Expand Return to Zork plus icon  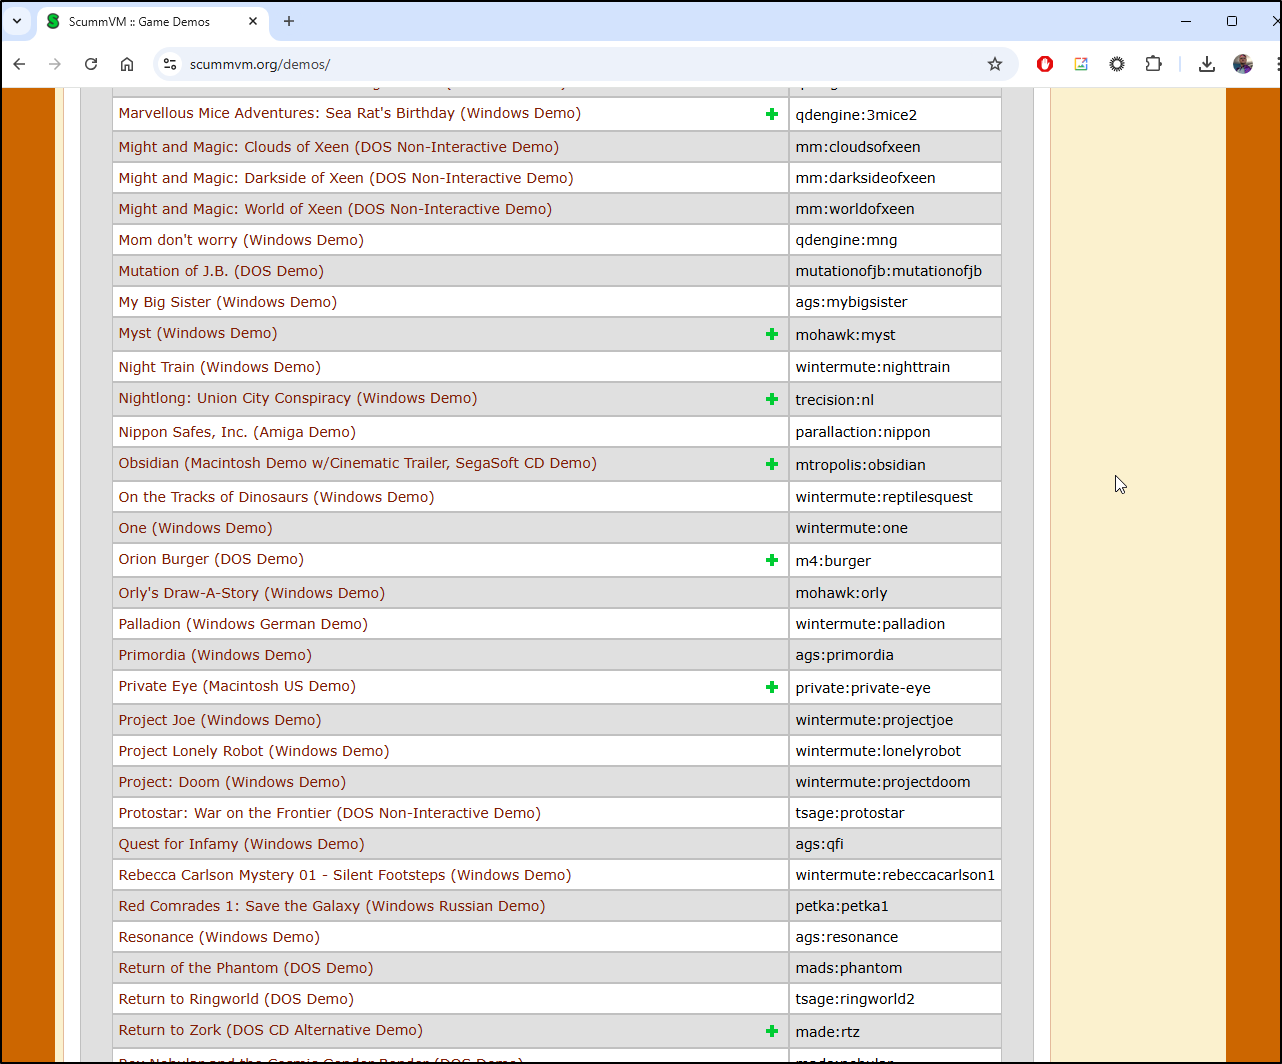point(771,1031)
